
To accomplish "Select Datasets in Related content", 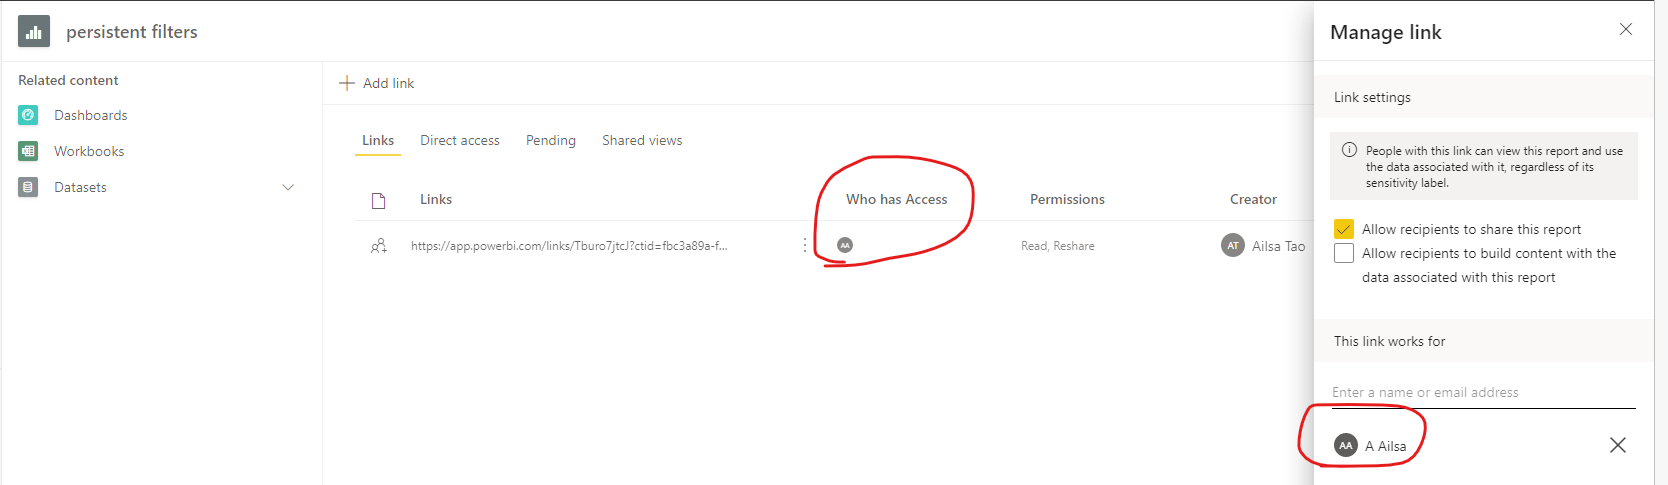I will [80, 187].
